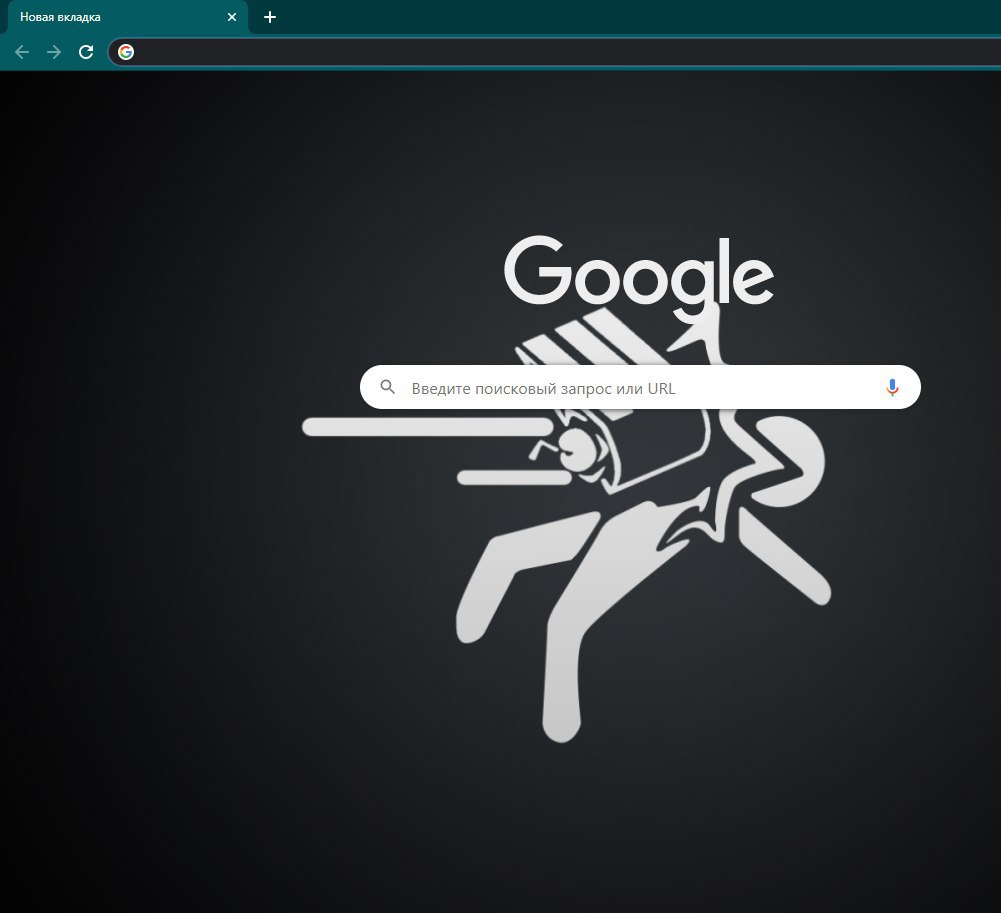Click the search box with Введите поисковый запрос
Screen dimensions: 1001x913
640,387
